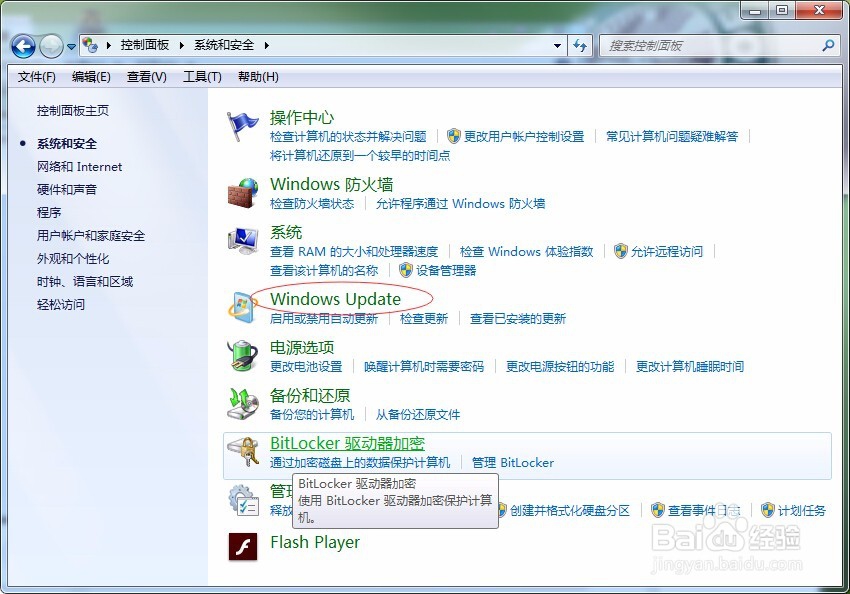Click 创建并格式化硬盘分区
The image size is (850, 594).
[x=570, y=510]
